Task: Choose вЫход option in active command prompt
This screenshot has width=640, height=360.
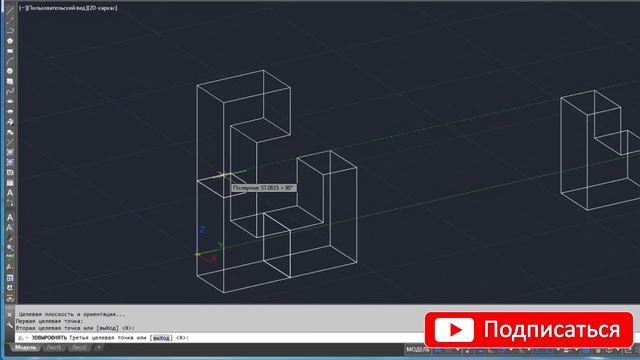Action: [x=162, y=338]
